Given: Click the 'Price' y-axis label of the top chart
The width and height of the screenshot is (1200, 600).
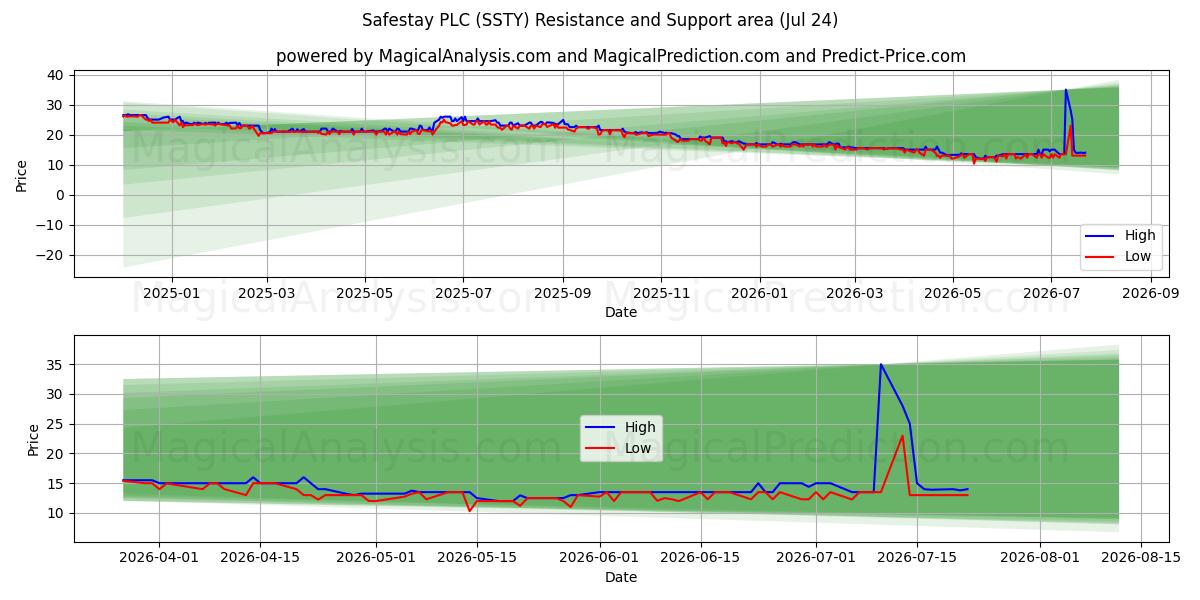Looking at the screenshot, I should 21,173.
